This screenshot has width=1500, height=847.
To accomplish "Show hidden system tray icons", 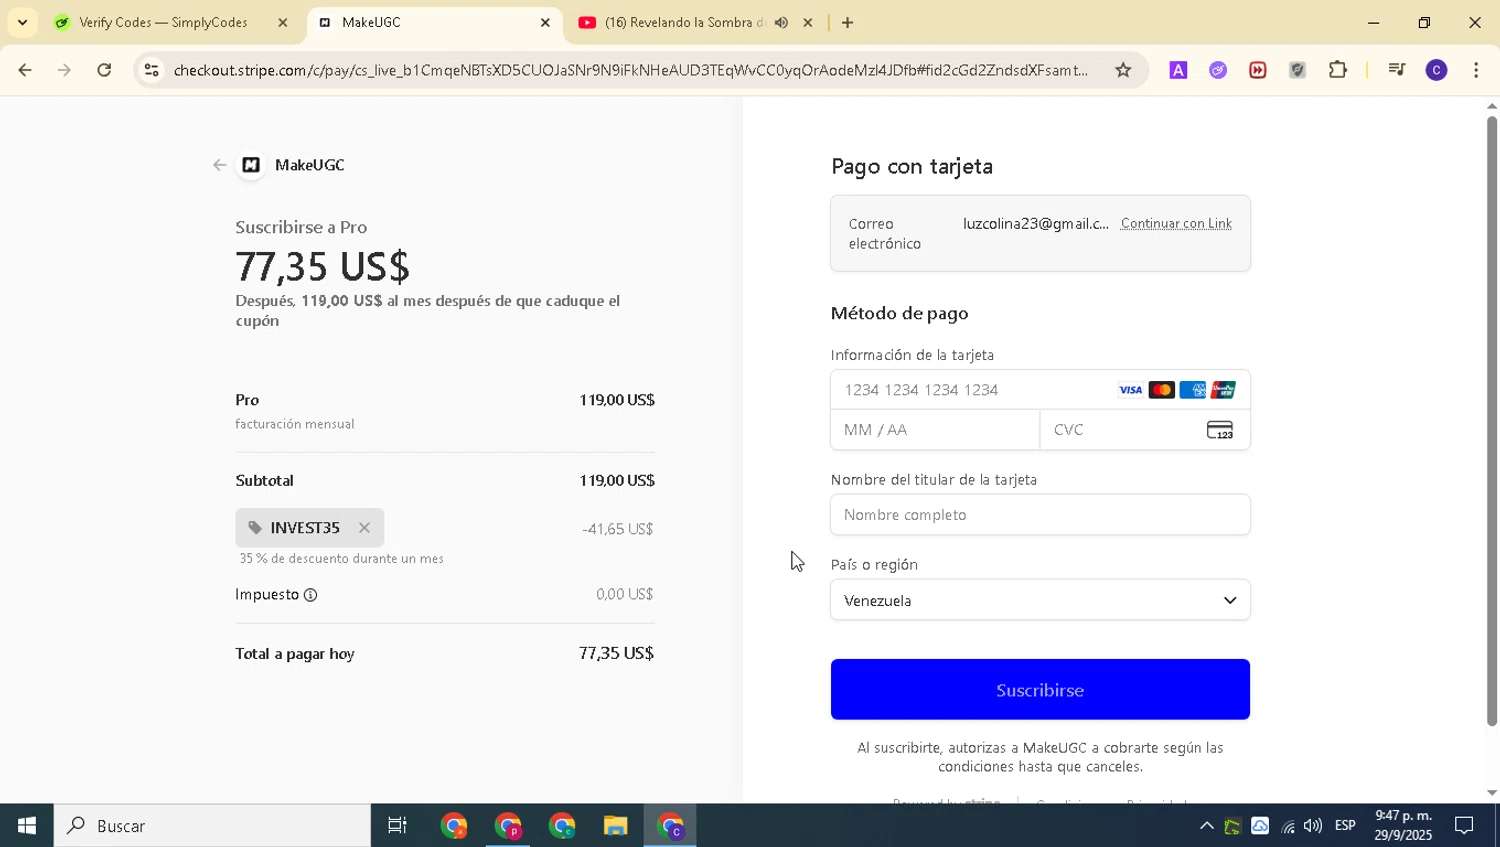I will point(1207,826).
